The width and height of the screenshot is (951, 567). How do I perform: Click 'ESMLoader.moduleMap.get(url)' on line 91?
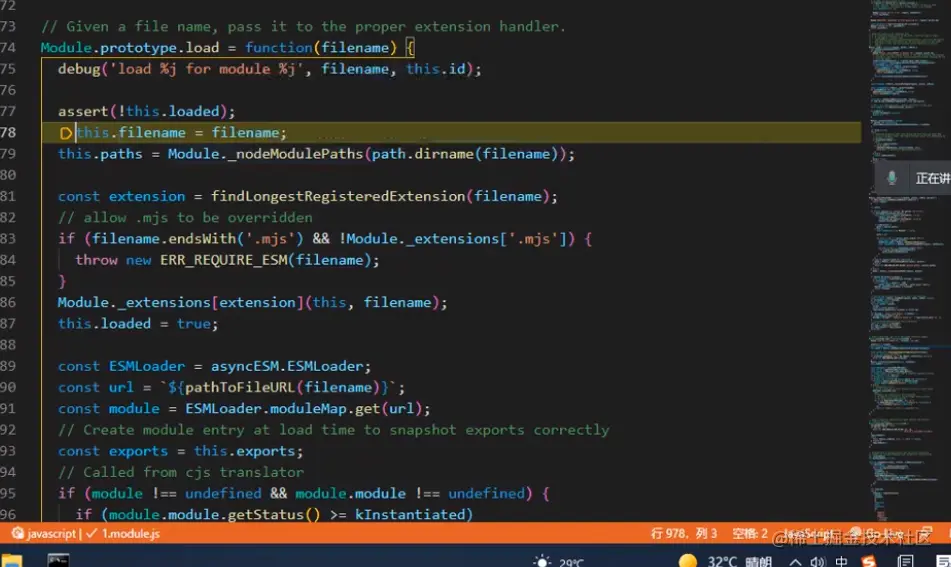coord(303,408)
